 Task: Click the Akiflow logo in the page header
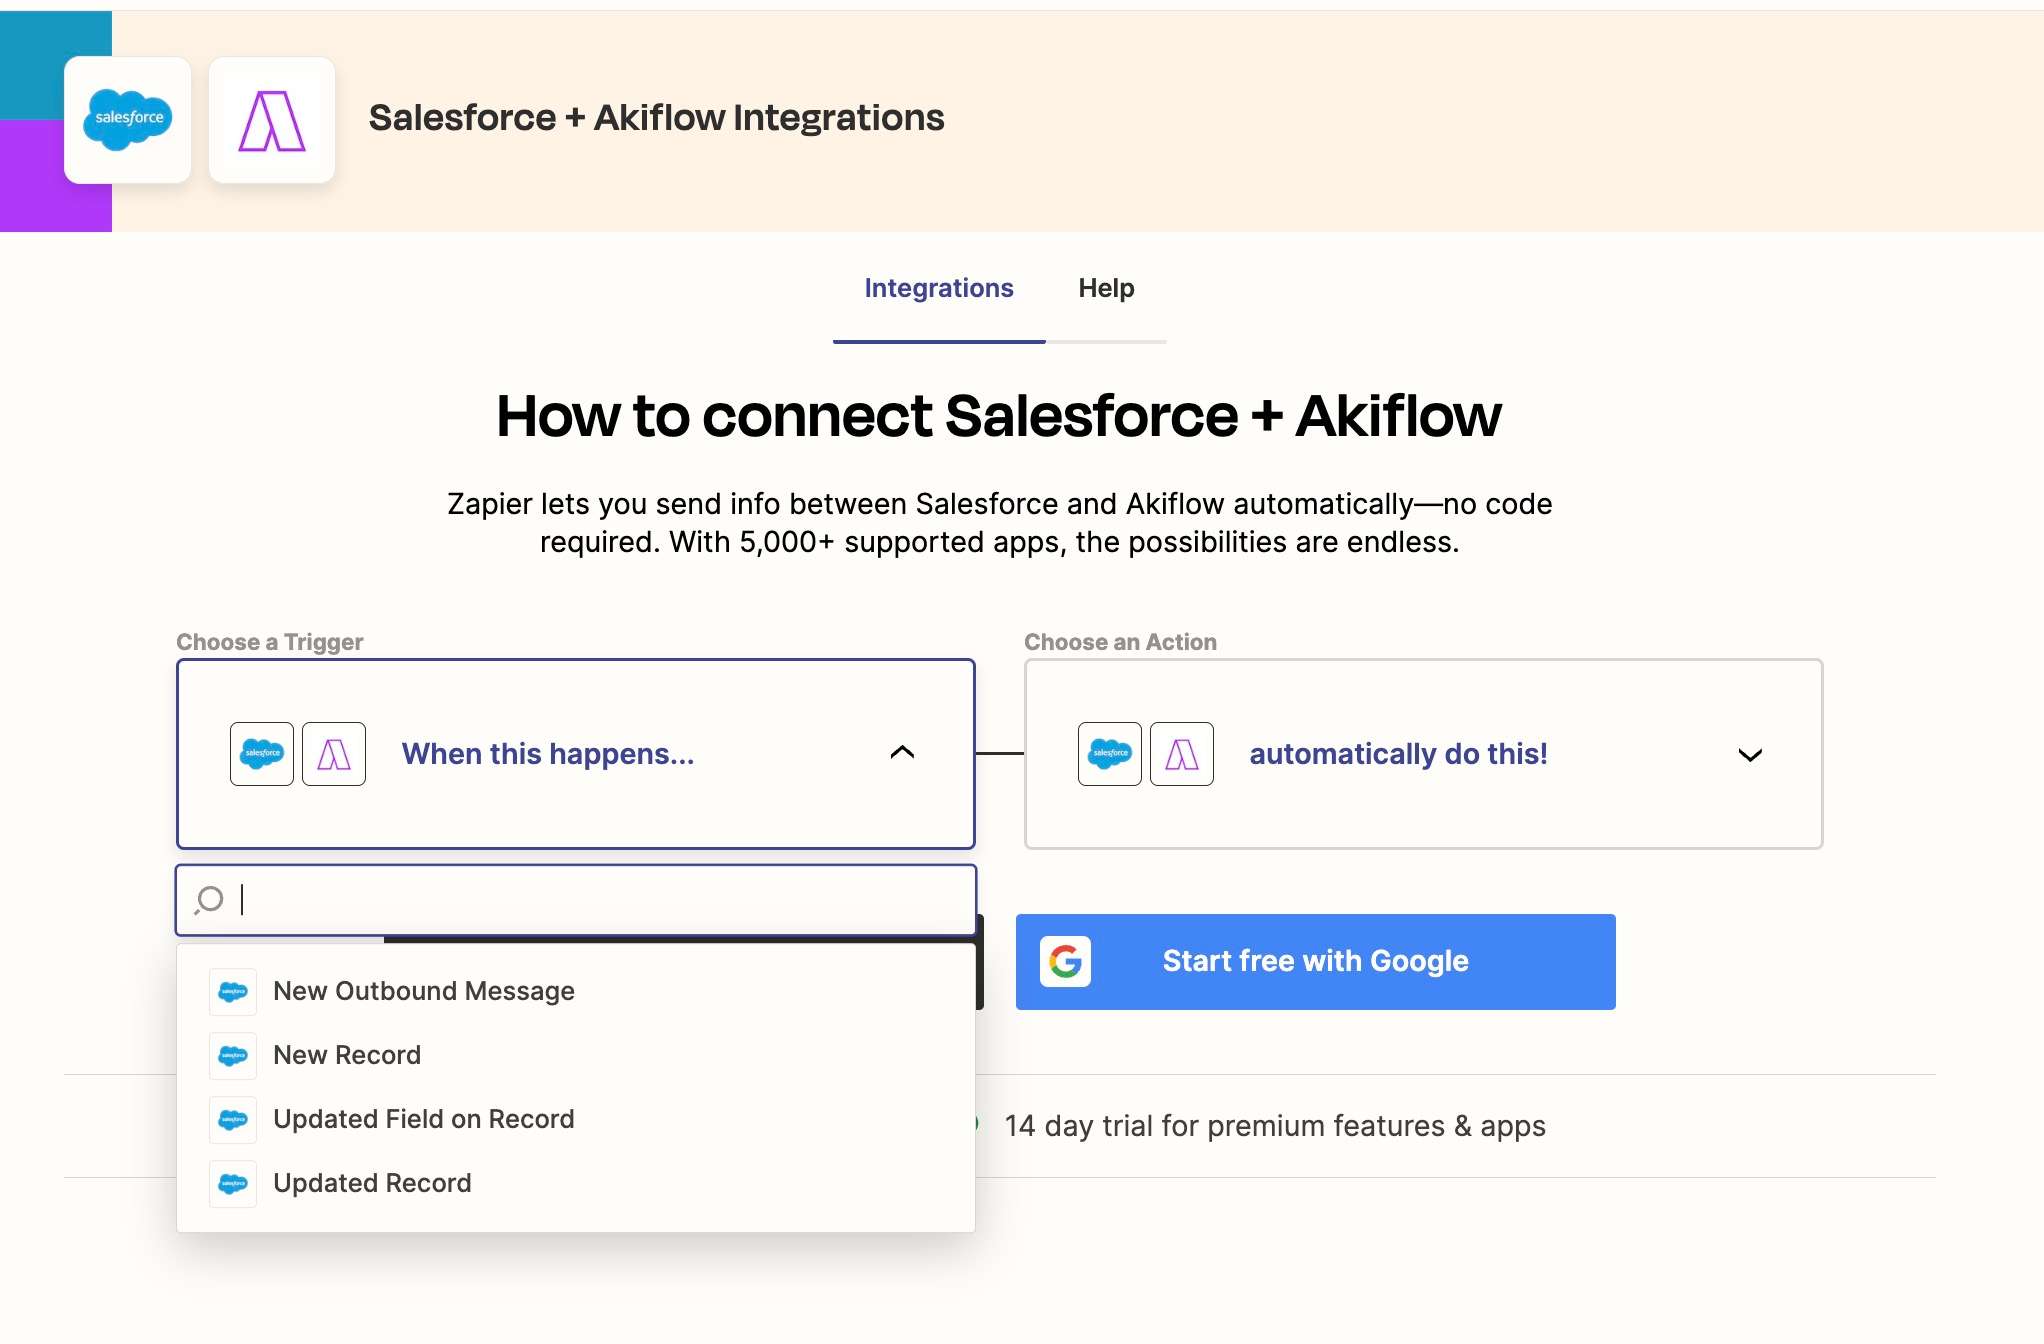[272, 120]
